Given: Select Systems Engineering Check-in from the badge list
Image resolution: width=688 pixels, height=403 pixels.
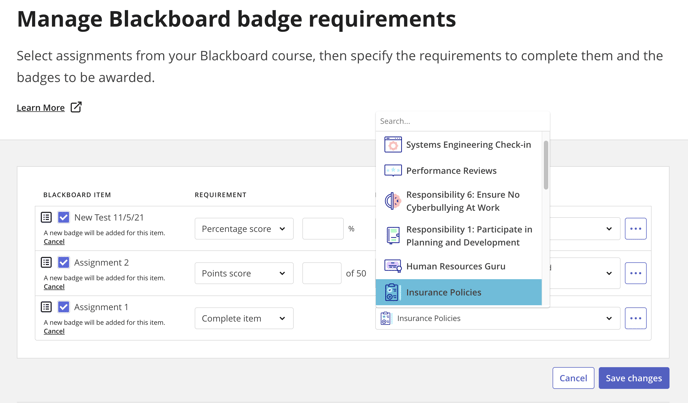Looking at the screenshot, I should [x=459, y=144].
